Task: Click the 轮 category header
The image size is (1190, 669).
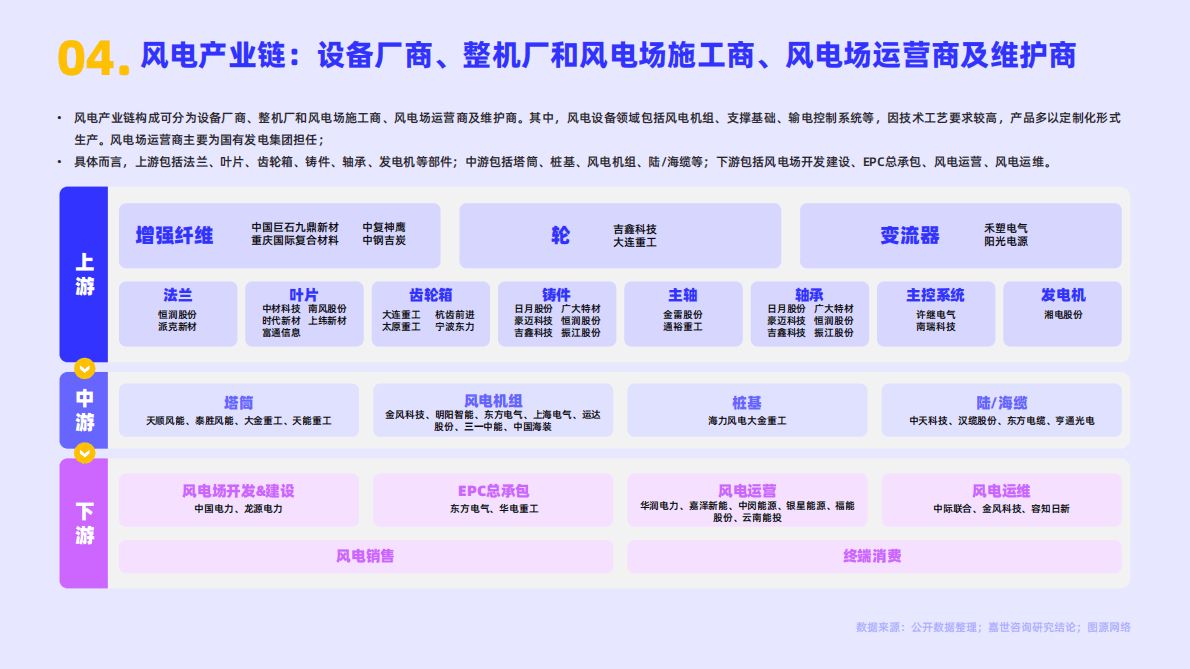Action: coord(558,235)
